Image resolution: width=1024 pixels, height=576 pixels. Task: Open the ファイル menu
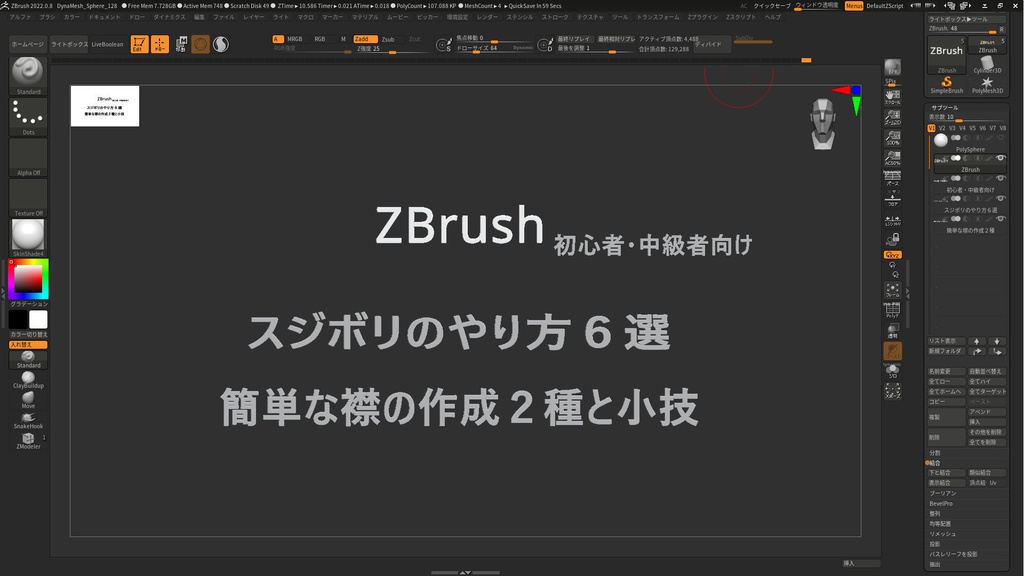223,17
